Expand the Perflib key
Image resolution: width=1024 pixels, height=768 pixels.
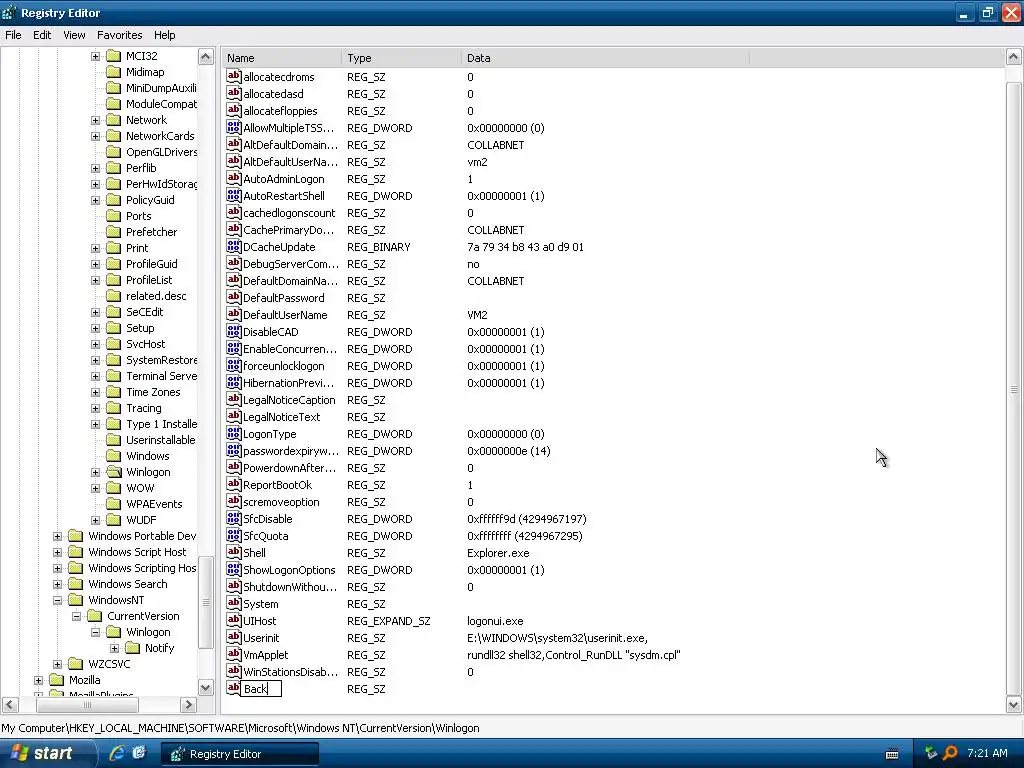95,168
